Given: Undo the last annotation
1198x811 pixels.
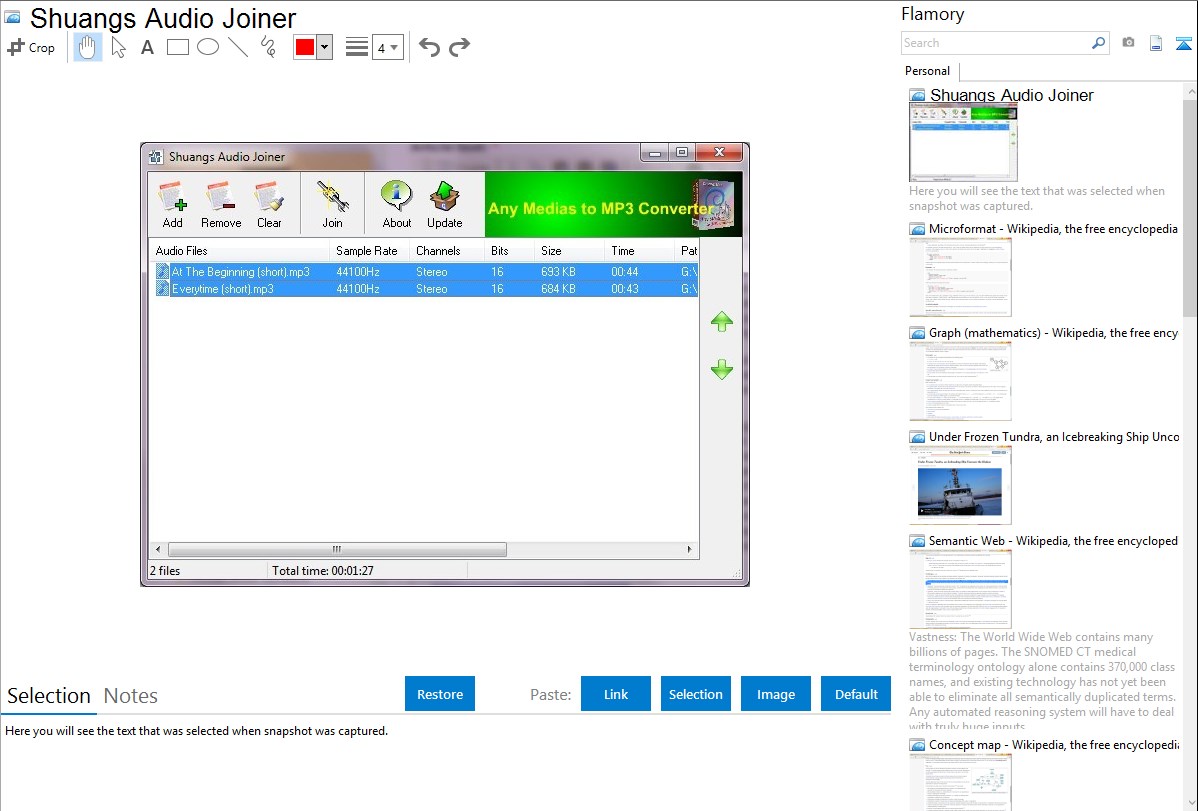Looking at the screenshot, I should (429, 47).
